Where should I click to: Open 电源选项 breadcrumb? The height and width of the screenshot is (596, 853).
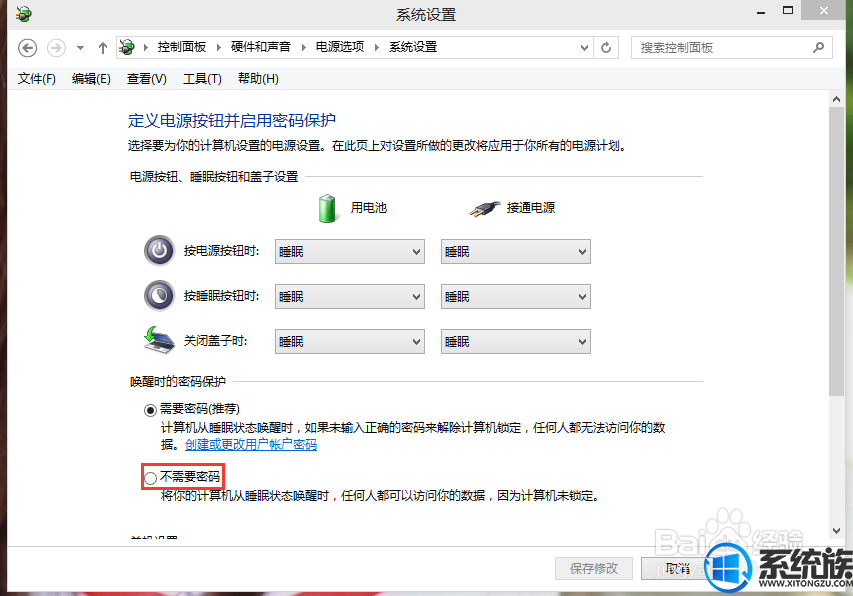tap(340, 47)
